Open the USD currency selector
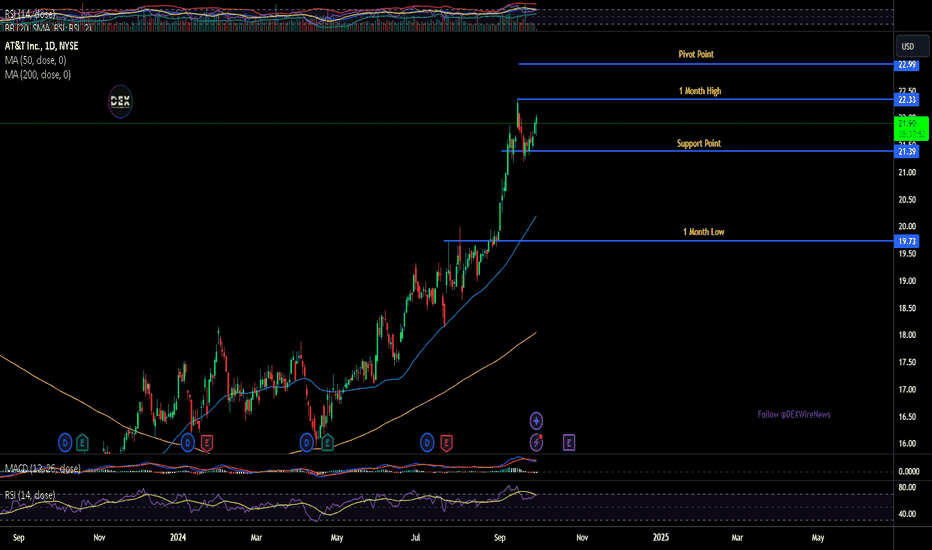The image size is (932, 550). 912,46
